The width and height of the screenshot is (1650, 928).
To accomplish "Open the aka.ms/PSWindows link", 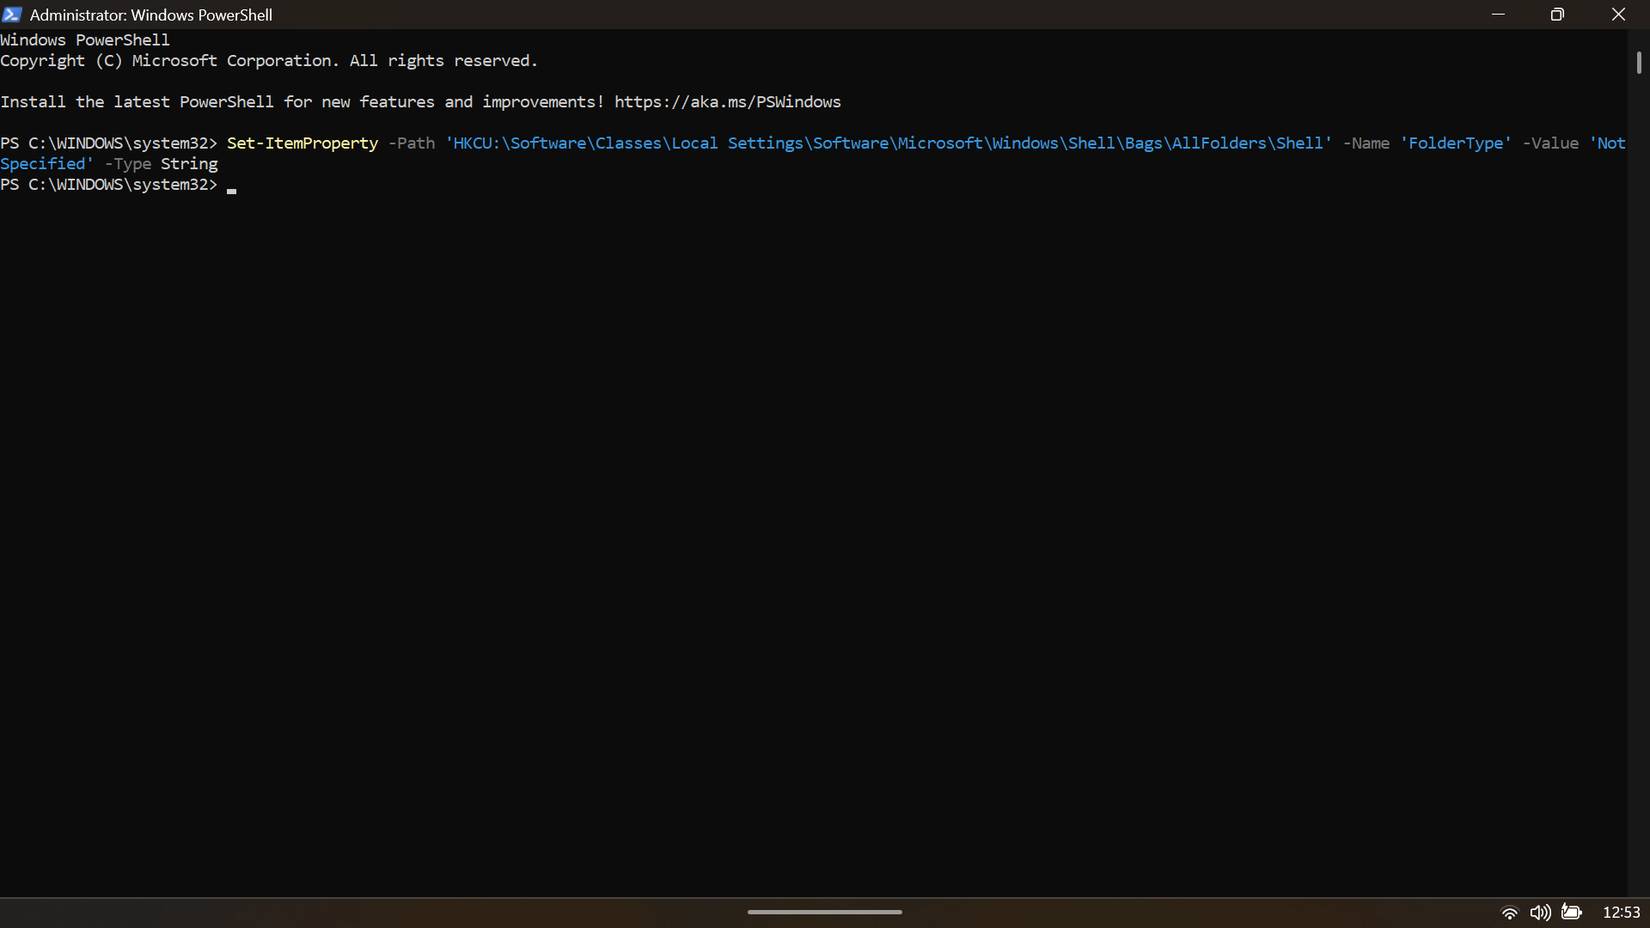I will (x=727, y=101).
